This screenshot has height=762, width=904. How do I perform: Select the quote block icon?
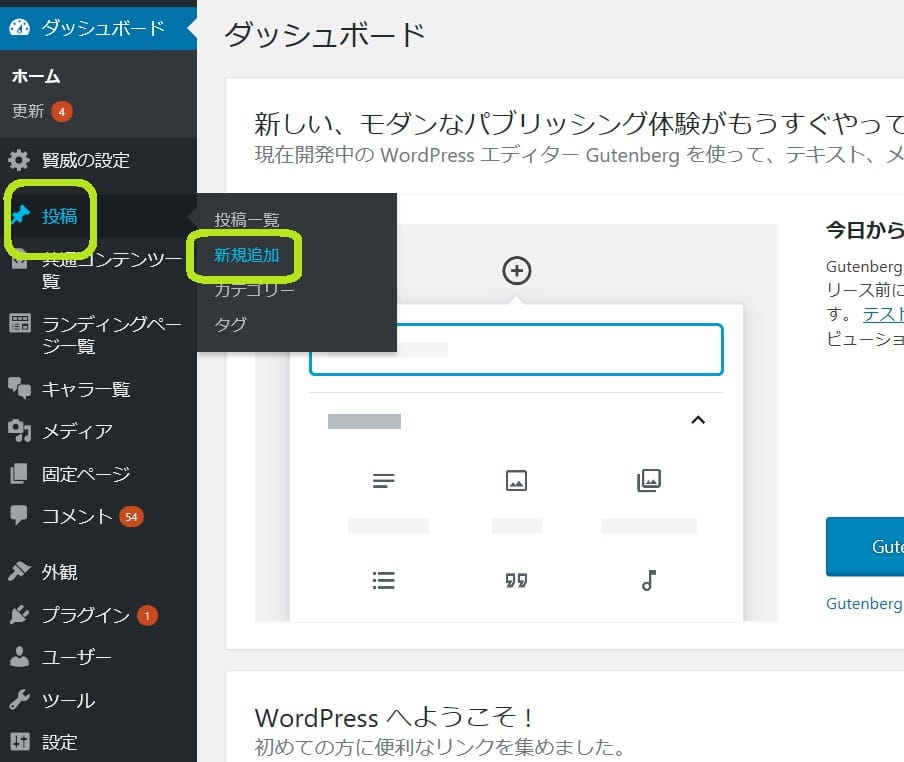coord(516,580)
